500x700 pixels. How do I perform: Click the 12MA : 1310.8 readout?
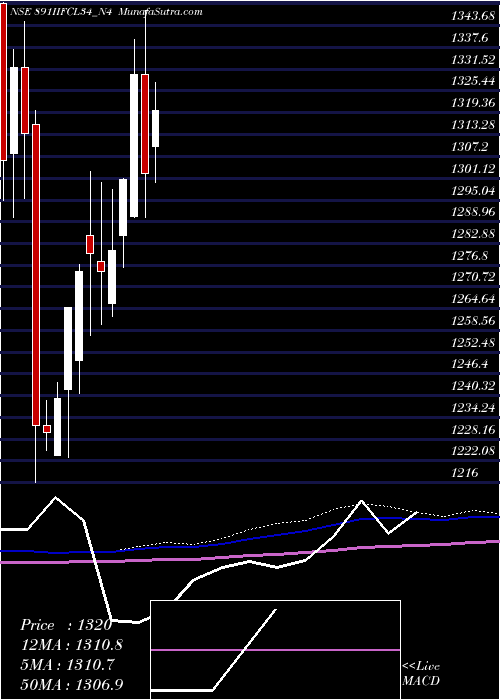click(71, 645)
